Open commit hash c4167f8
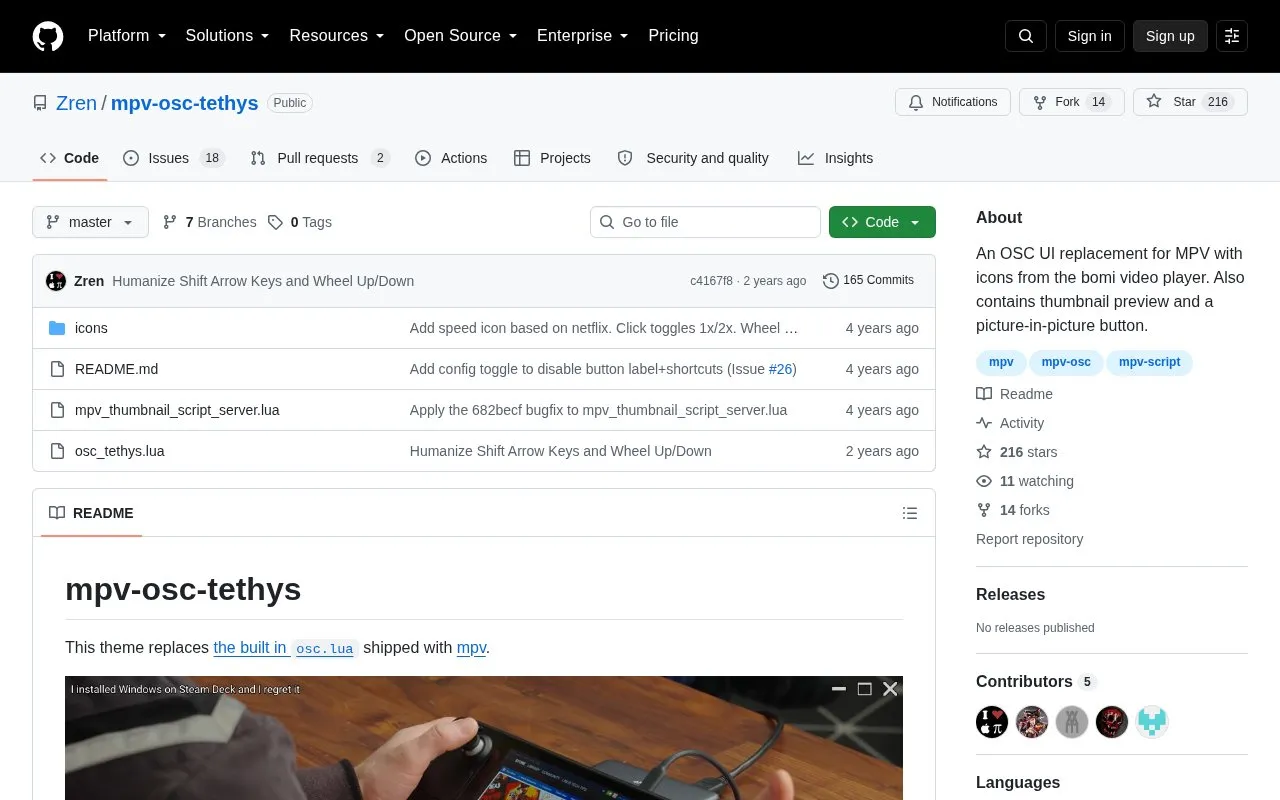Screen dimensions: 1280x800 click(x=711, y=281)
